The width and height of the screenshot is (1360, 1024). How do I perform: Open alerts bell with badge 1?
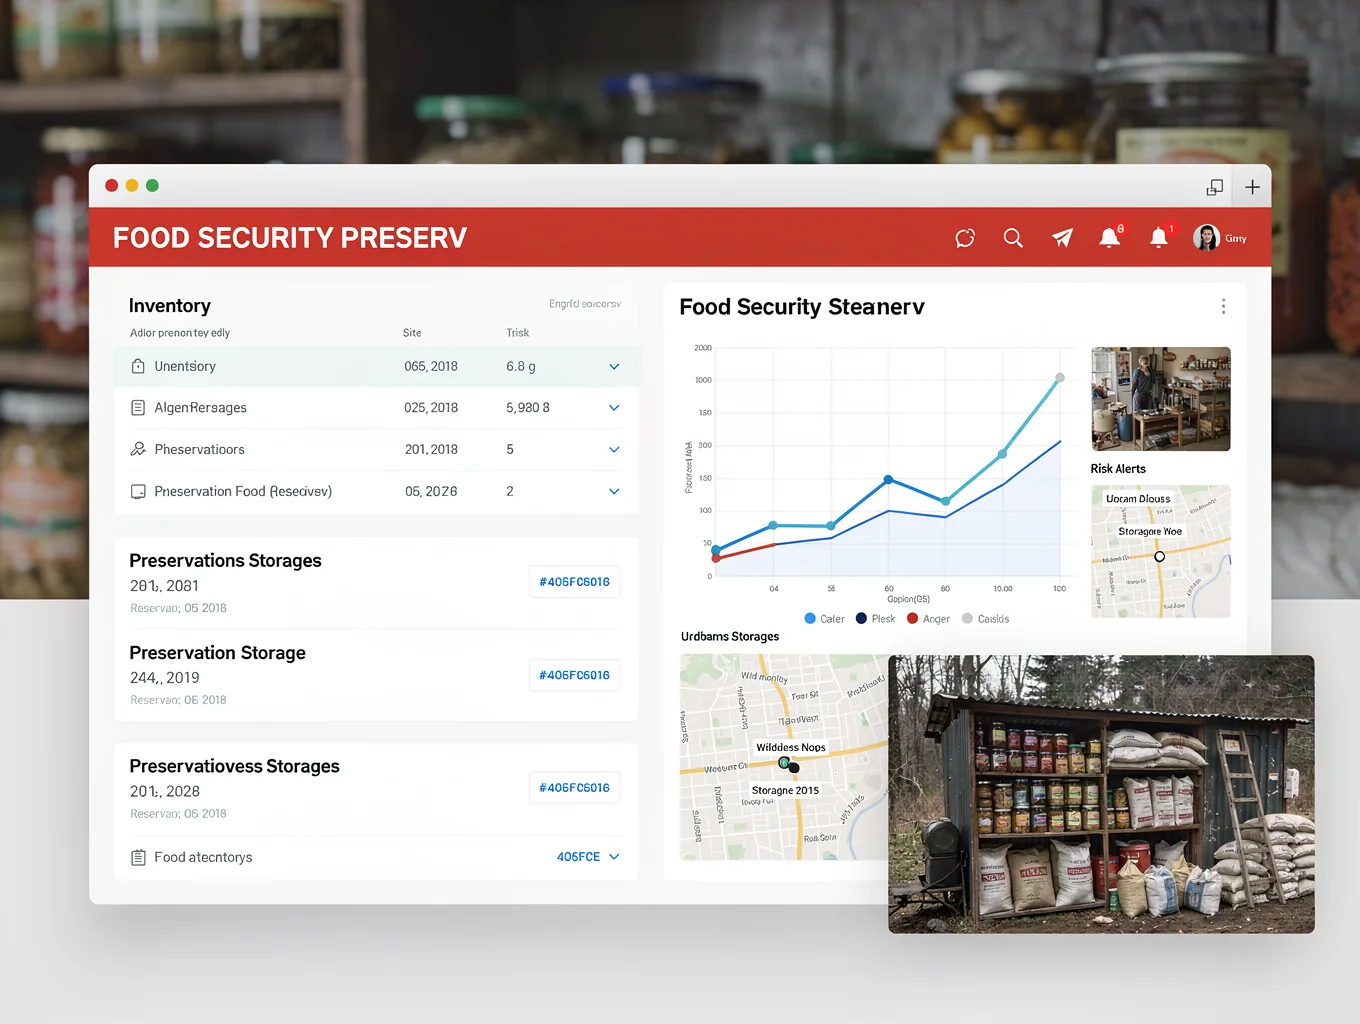pos(1159,237)
